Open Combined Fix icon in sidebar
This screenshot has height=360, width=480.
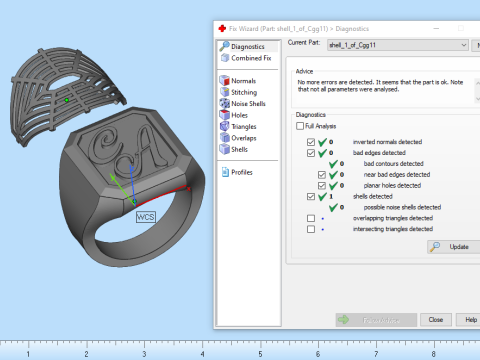pos(225,58)
